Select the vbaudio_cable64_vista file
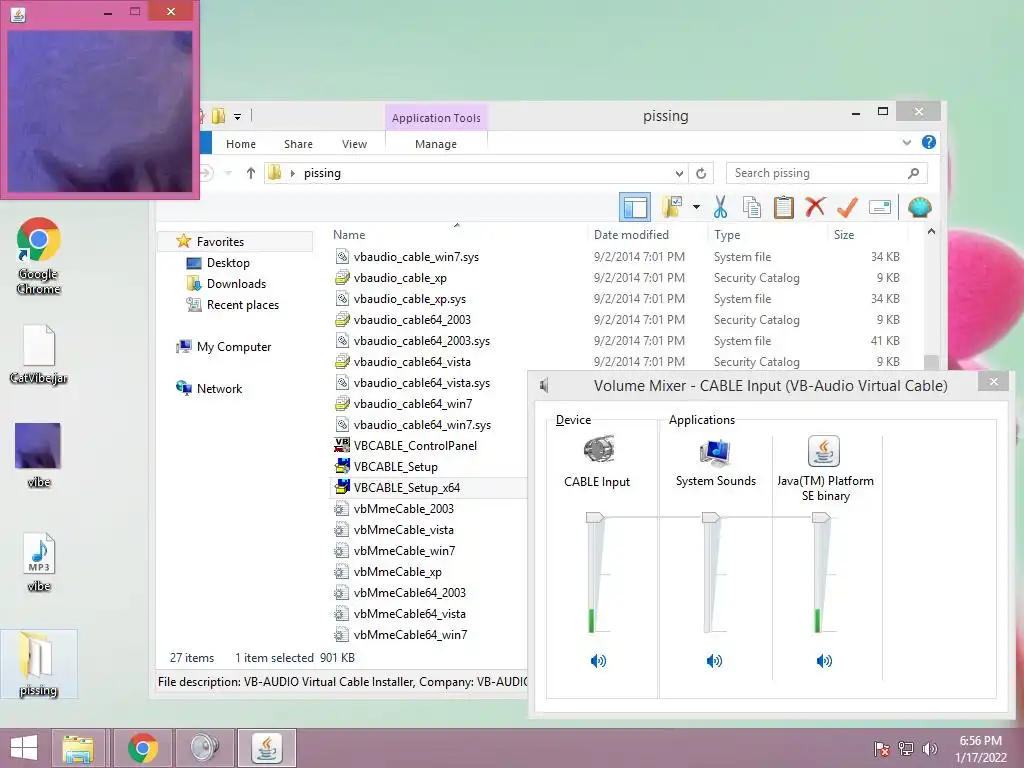This screenshot has height=768, width=1024. coord(411,361)
